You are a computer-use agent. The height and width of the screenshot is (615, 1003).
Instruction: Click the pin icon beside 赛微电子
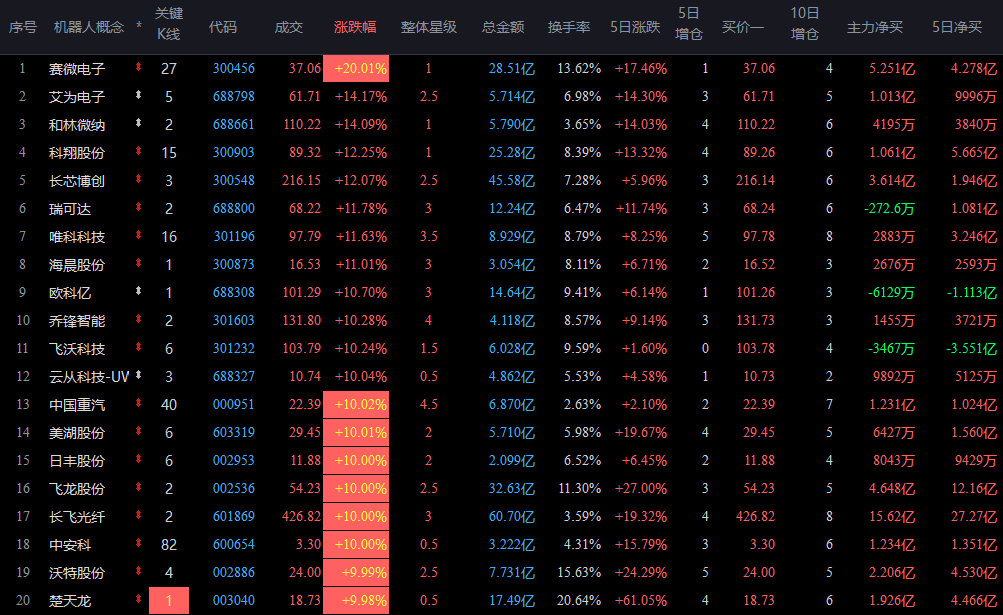coord(138,67)
